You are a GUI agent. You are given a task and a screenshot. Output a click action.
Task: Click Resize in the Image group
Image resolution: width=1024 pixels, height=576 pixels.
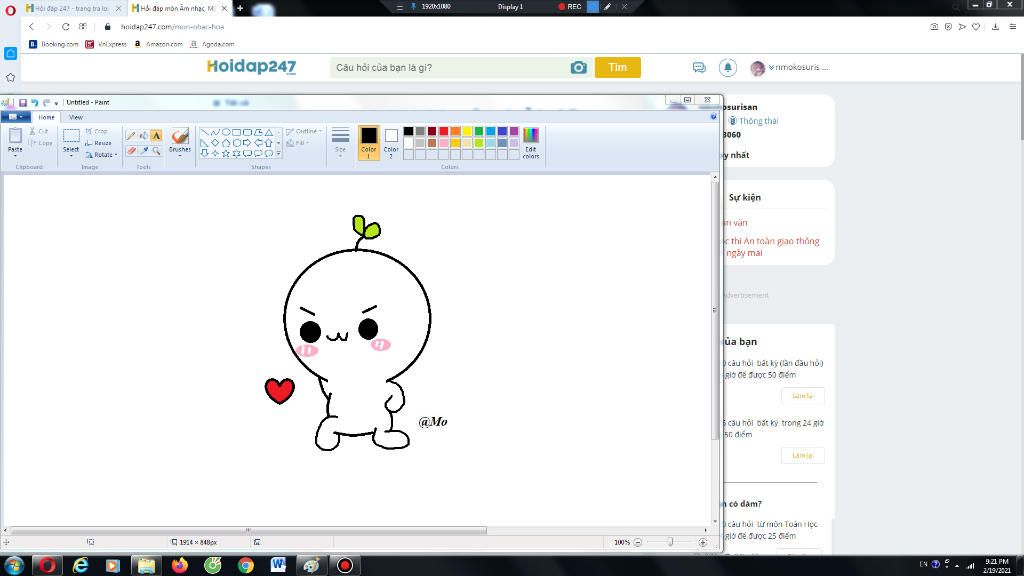click(x=99, y=143)
